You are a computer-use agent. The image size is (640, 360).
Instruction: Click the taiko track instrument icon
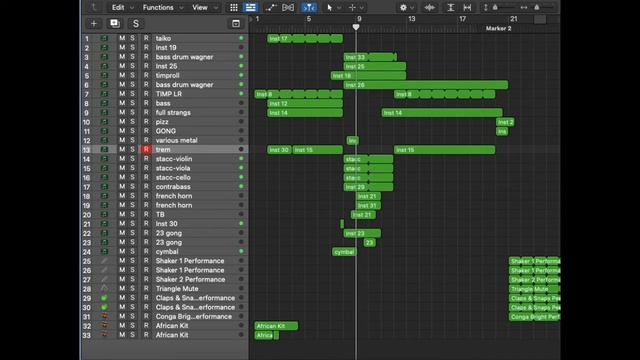(x=104, y=38)
